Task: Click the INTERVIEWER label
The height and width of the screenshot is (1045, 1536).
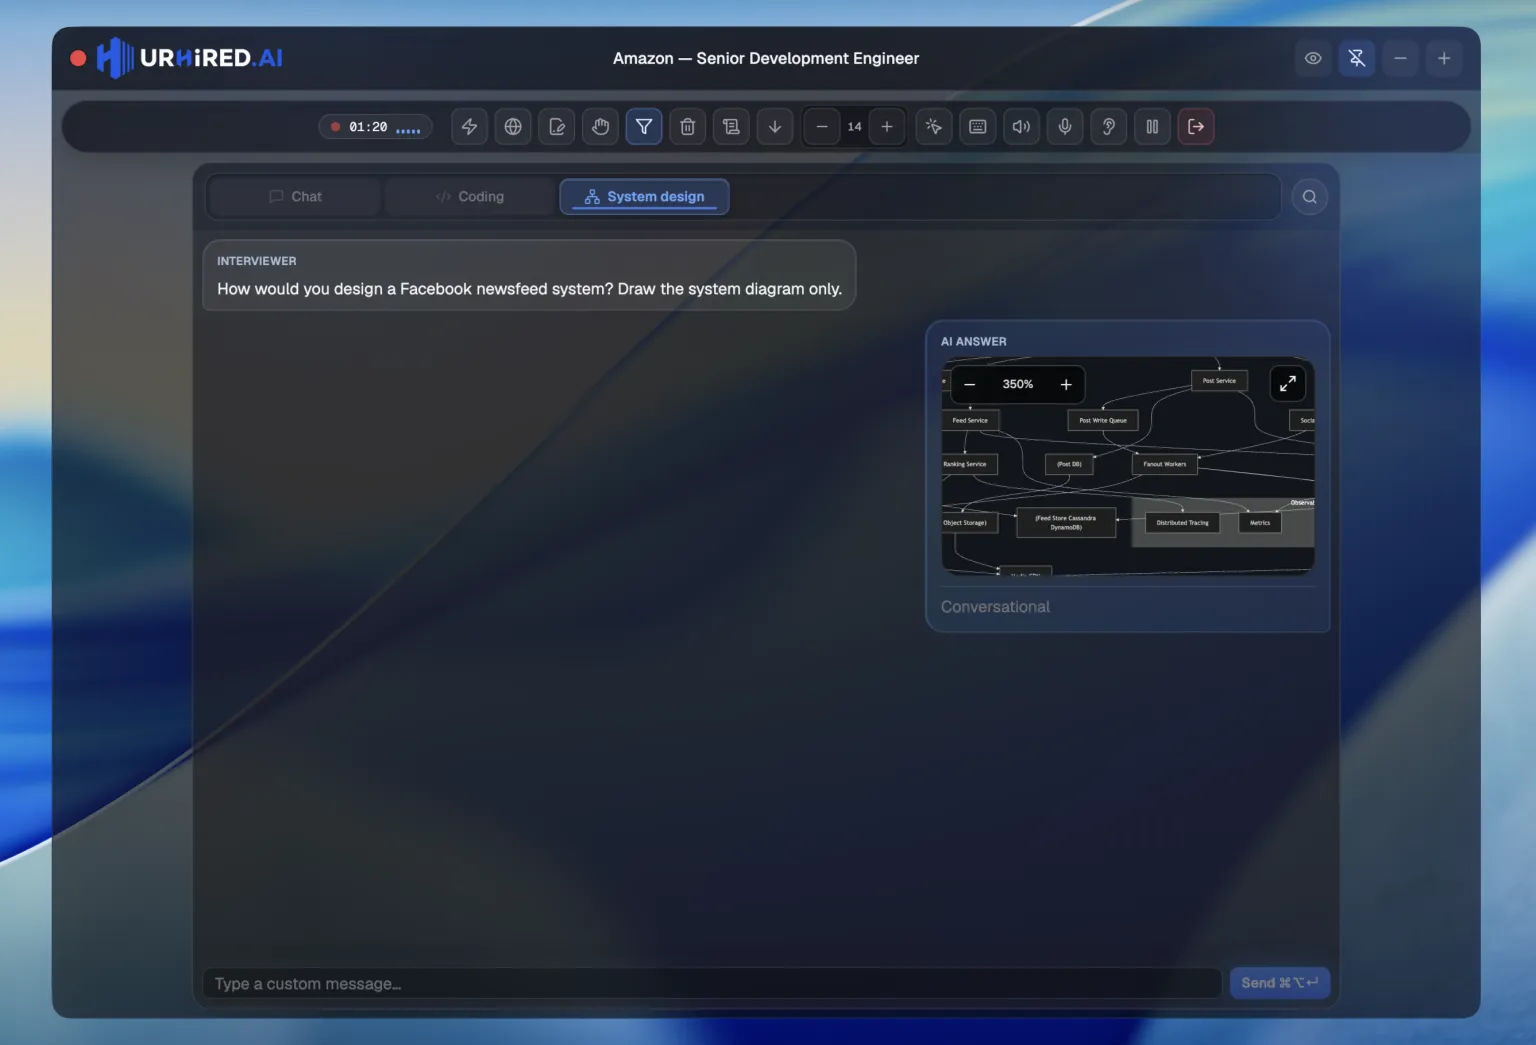Action: pyautogui.click(x=257, y=261)
